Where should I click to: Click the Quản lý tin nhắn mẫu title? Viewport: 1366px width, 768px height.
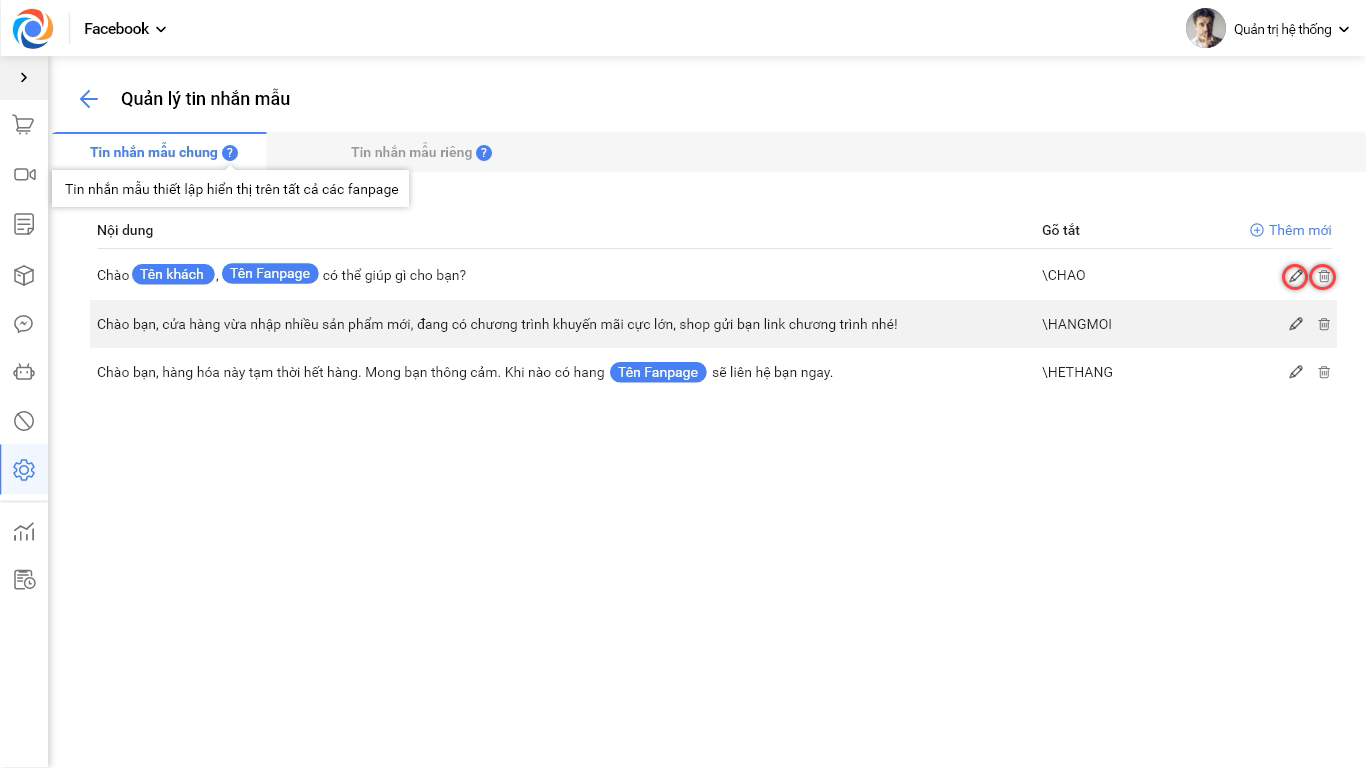[205, 99]
